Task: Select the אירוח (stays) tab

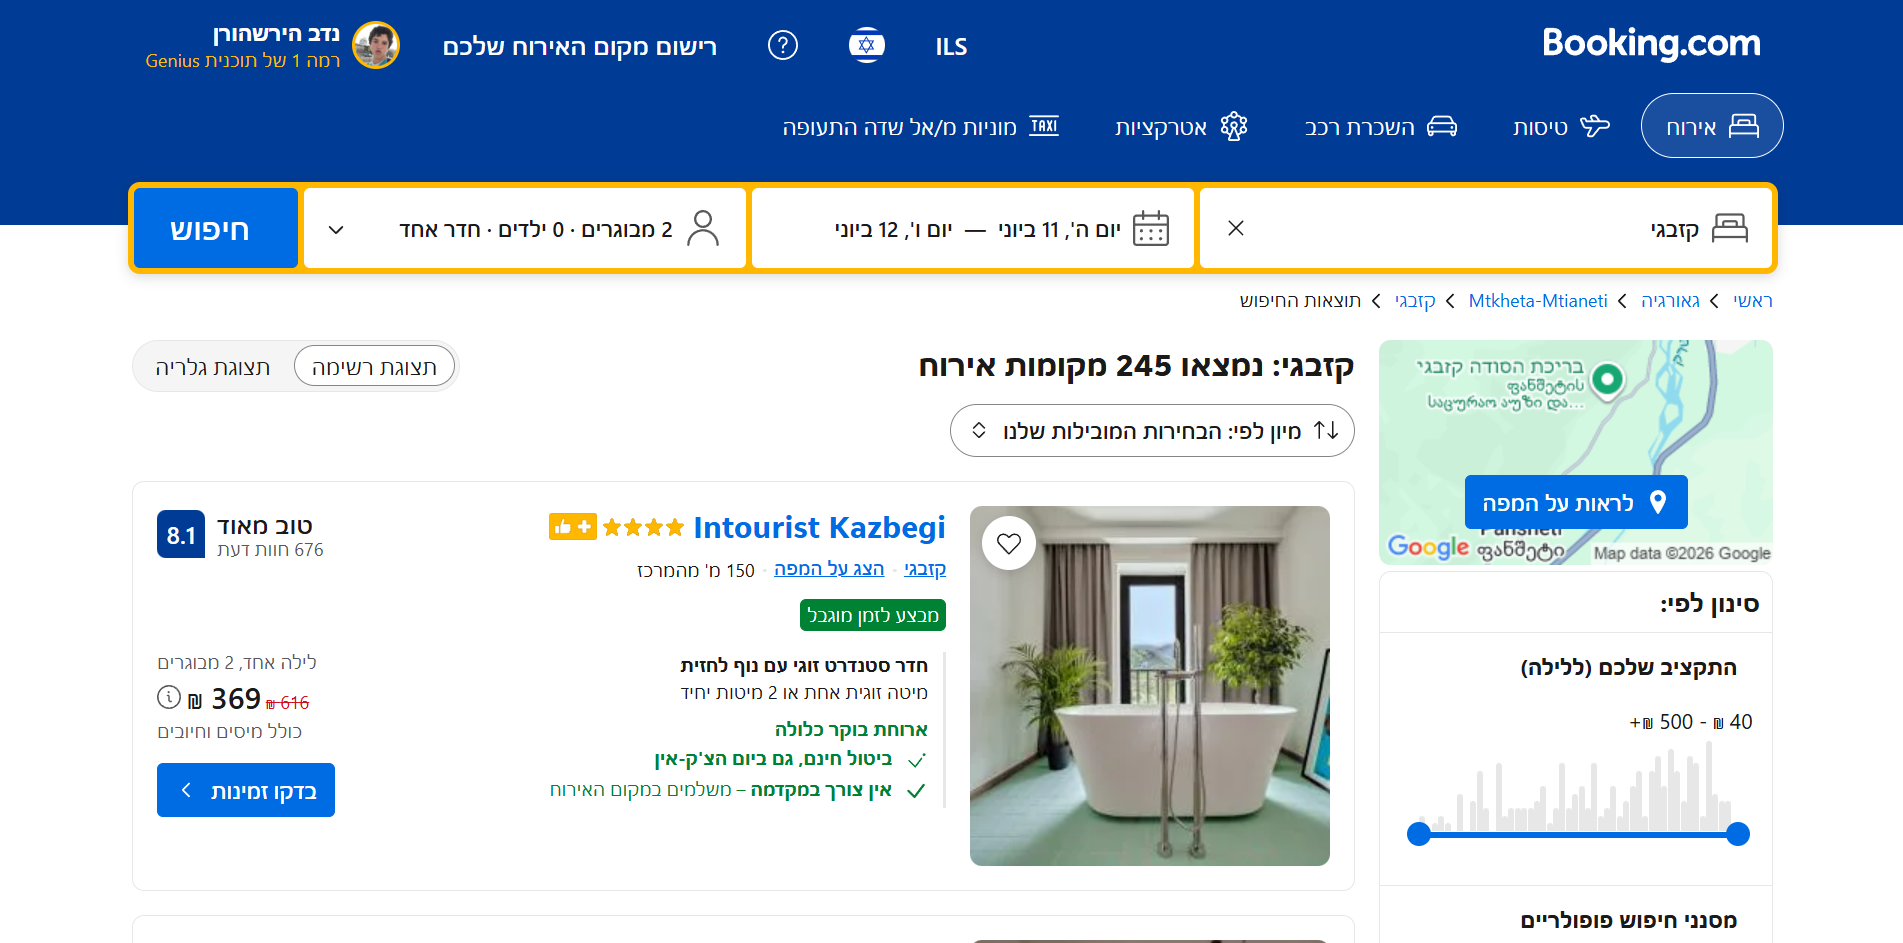Action: pyautogui.click(x=1712, y=126)
